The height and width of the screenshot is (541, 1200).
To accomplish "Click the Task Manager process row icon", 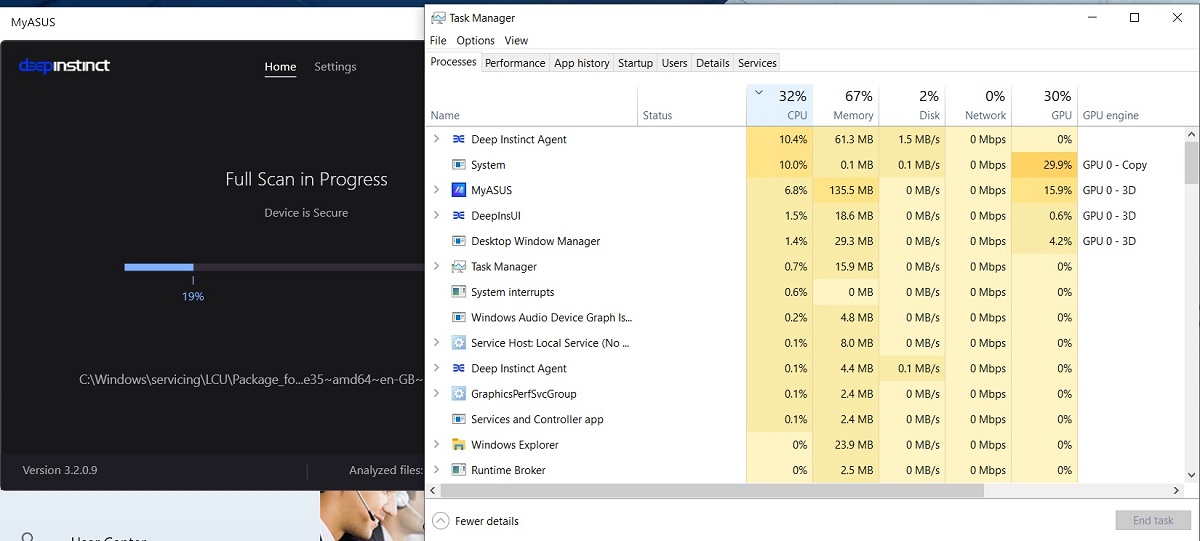I will coord(459,267).
